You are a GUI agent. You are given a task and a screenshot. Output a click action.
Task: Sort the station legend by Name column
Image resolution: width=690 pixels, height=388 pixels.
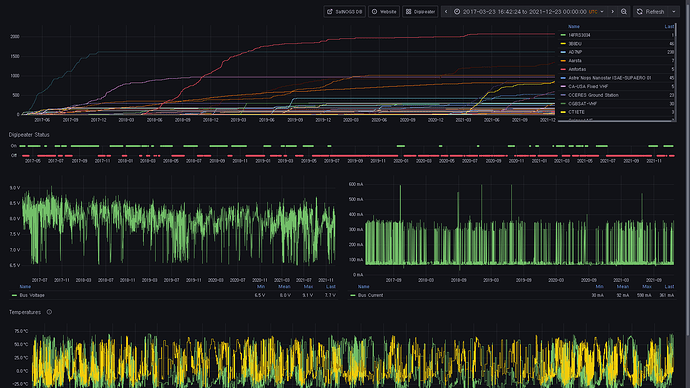pos(574,26)
